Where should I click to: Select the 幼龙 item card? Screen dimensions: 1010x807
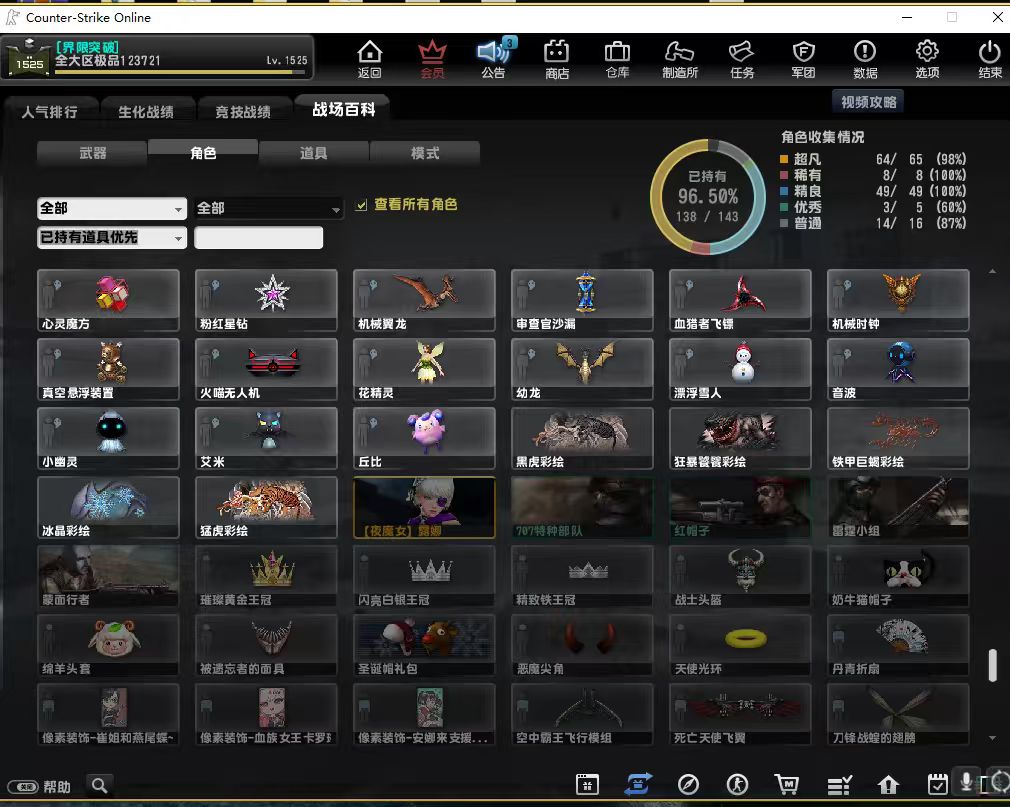click(x=582, y=369)
